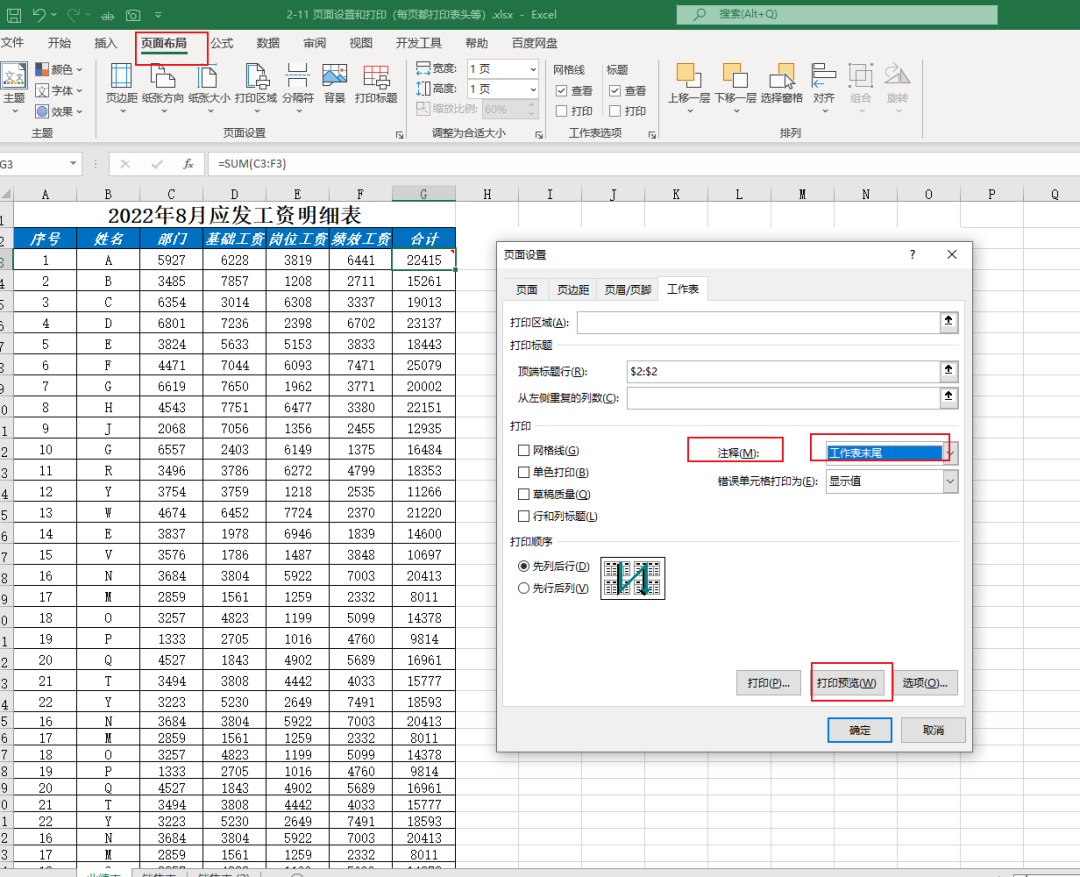This screenshot has height=877, width=1080.
Task: Switch to the 公式 ribbon tab
Action: pyautogui.click(x=222, y=43)
